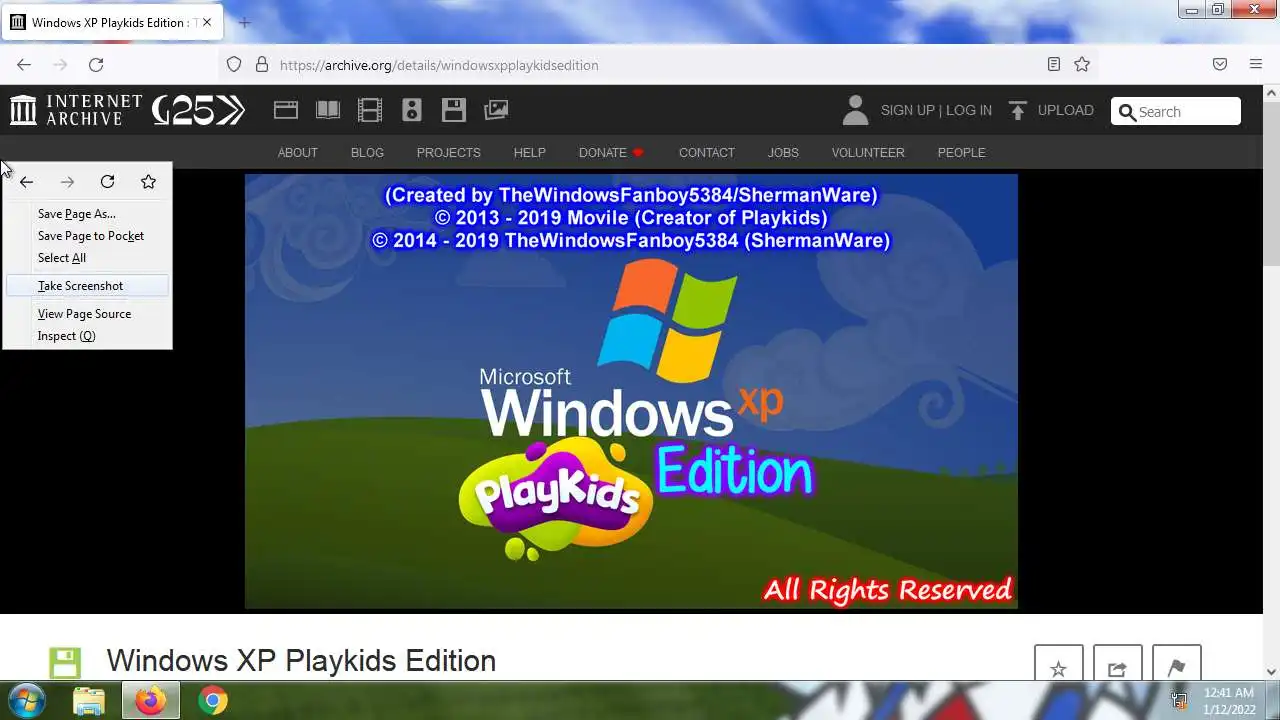Viewport: 1280px width, 720px height.
Task: Click the Favorite star button on item
Action: pyautogui.click(x=1059, y=664)
